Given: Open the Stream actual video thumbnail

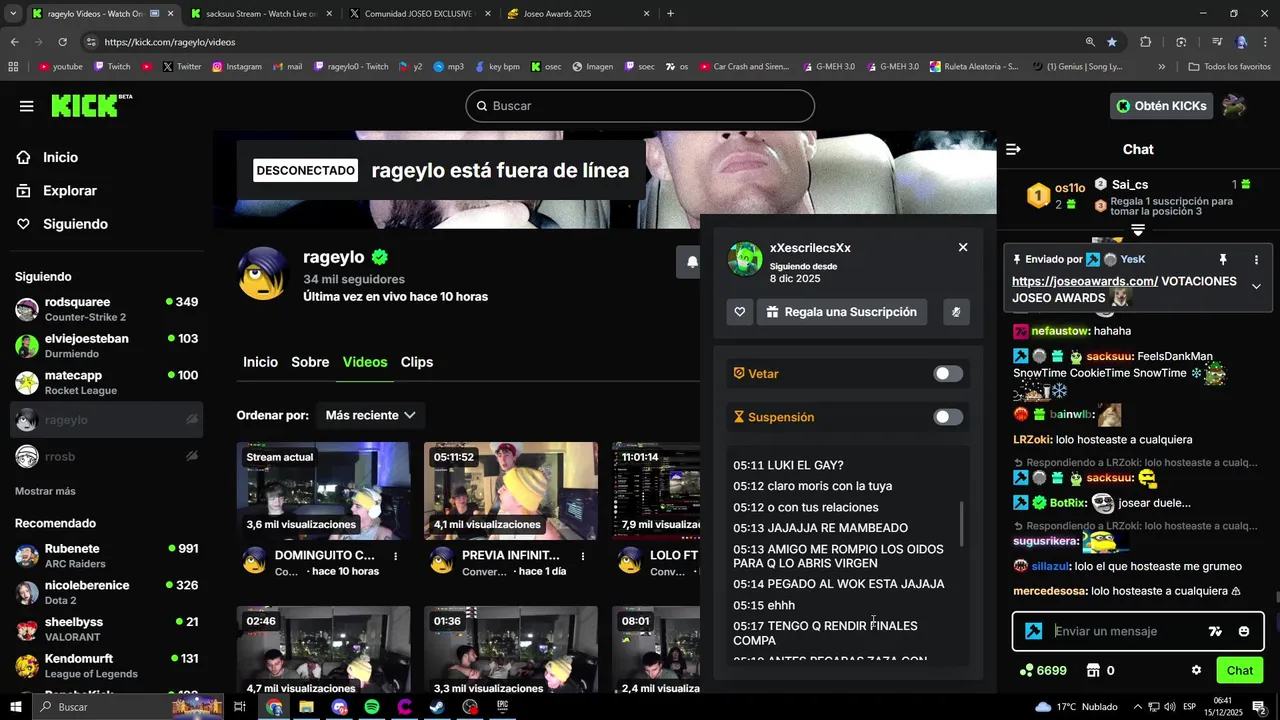Looking at the screenshot, I should pos(323,491).
